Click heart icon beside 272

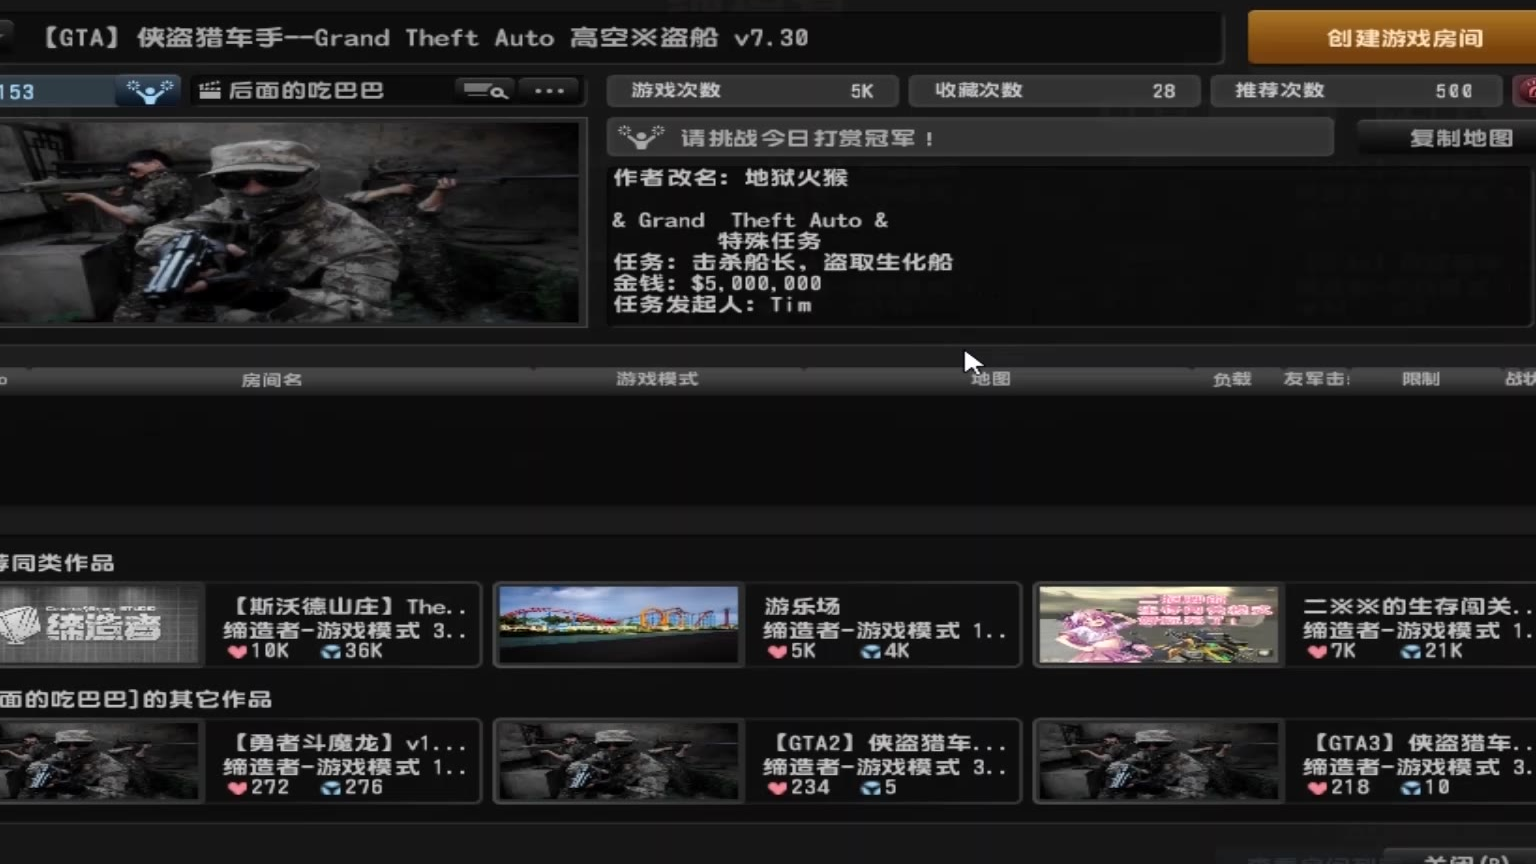pyautogui.click(x=237, y=788)
